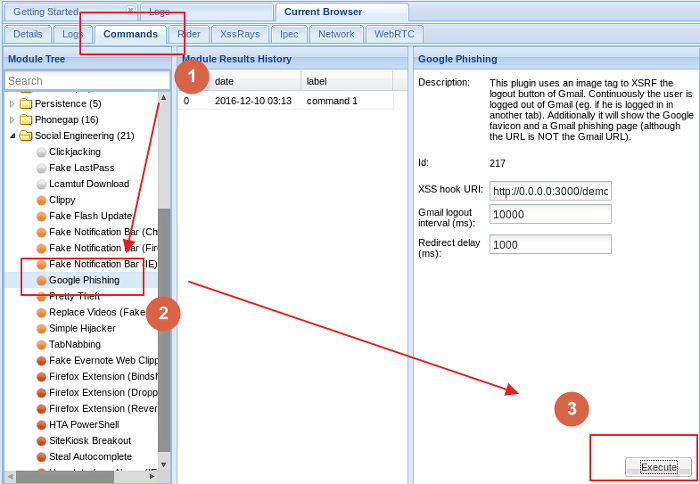Click the "2016-12-10 03:13" date cell

[253, 101]
